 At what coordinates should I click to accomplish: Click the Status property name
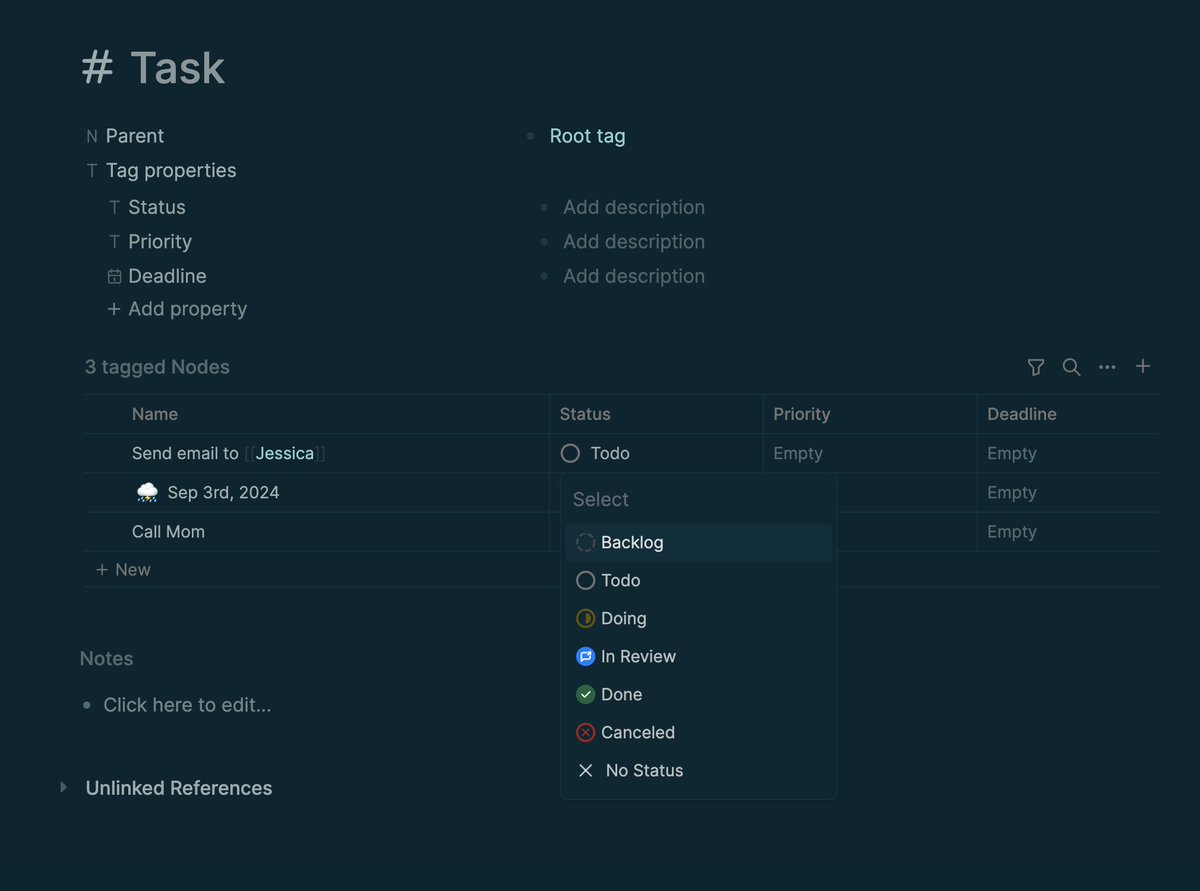pos(157,207)
